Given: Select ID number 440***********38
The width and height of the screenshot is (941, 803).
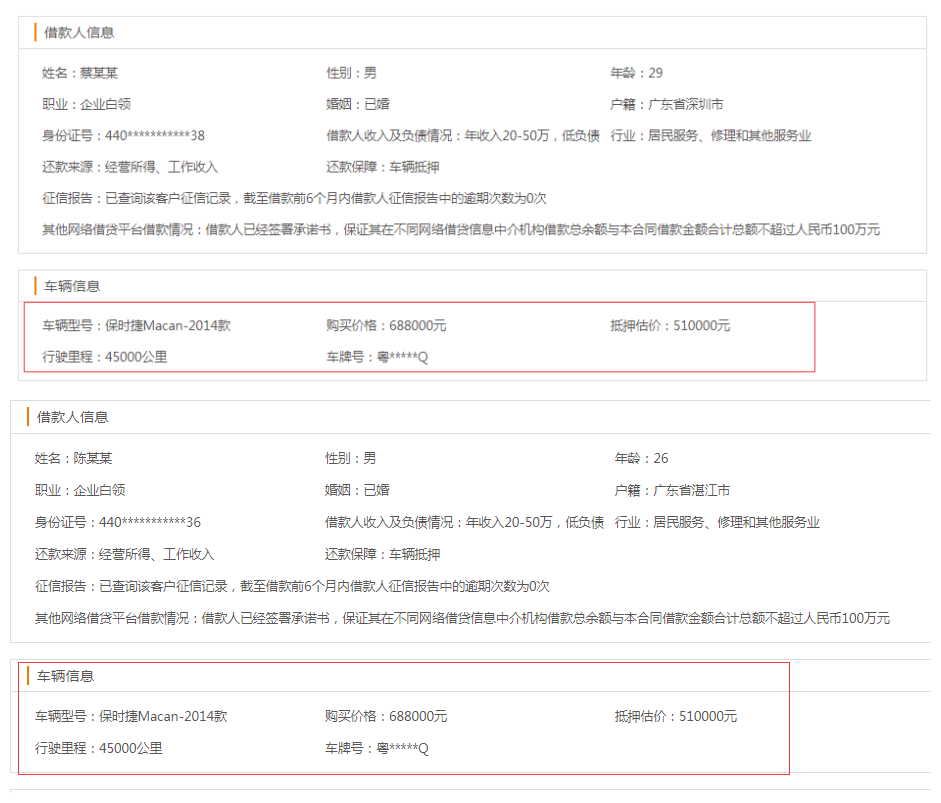Looking at the screenshot, I should 155,136.
